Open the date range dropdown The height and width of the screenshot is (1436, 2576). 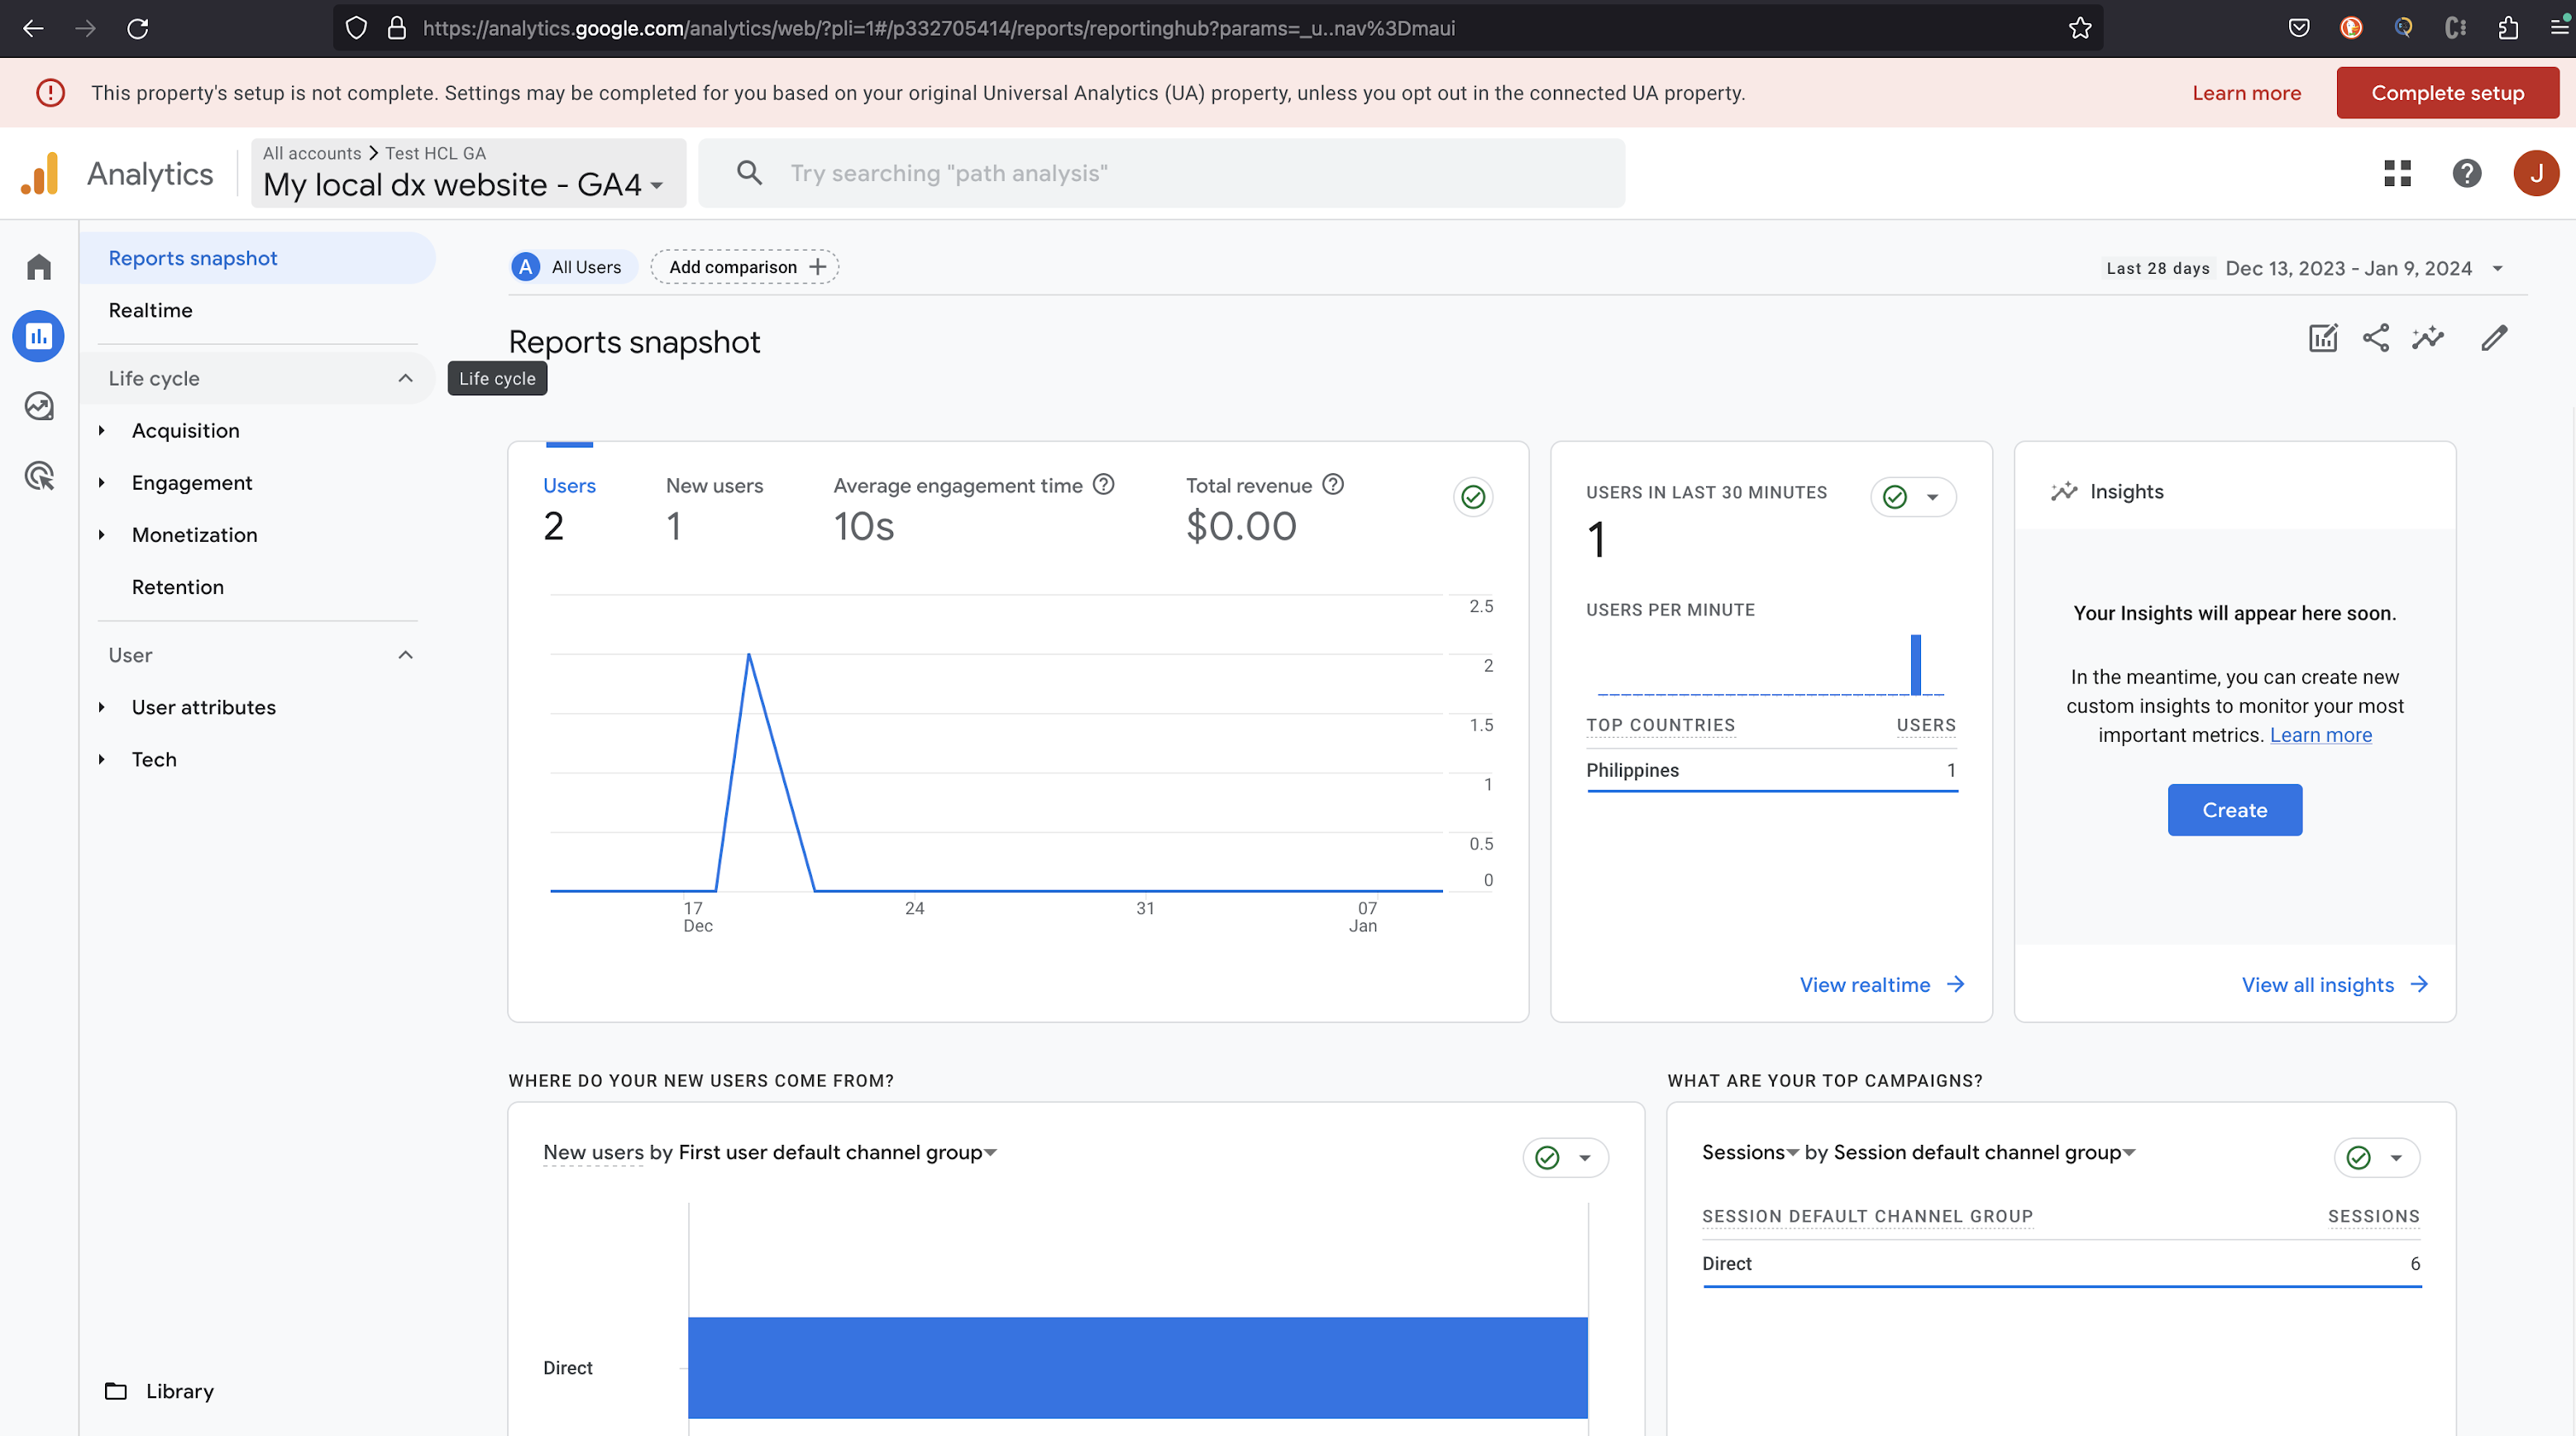click(x=2497, y=269)
